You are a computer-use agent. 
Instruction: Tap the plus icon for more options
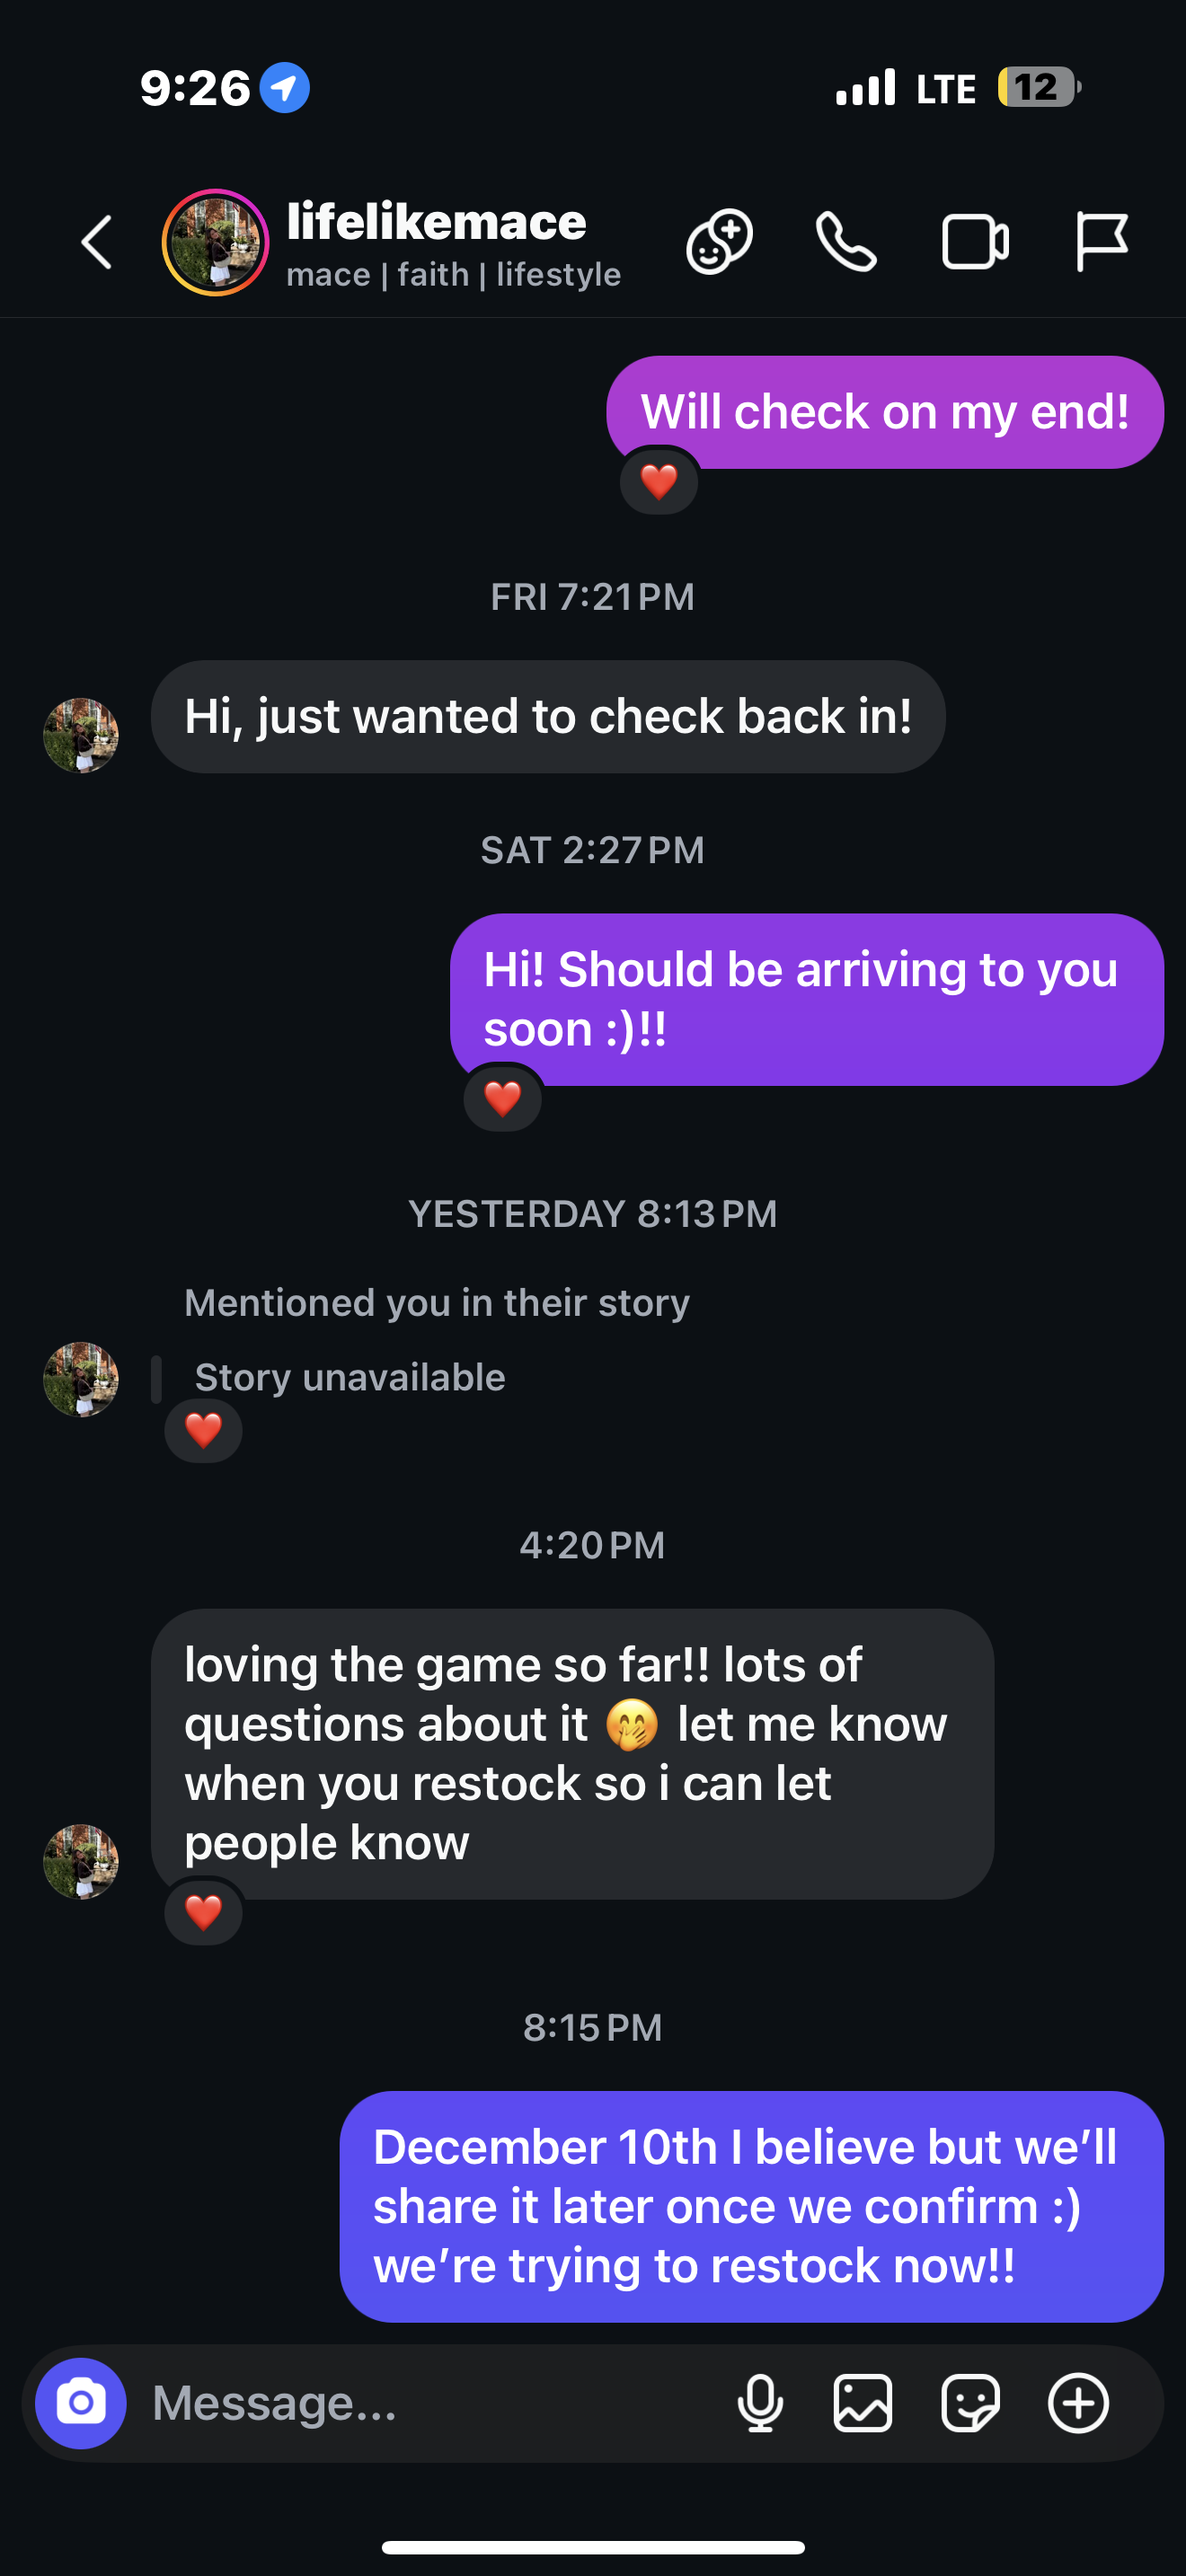click(x=1078, y=2403)
